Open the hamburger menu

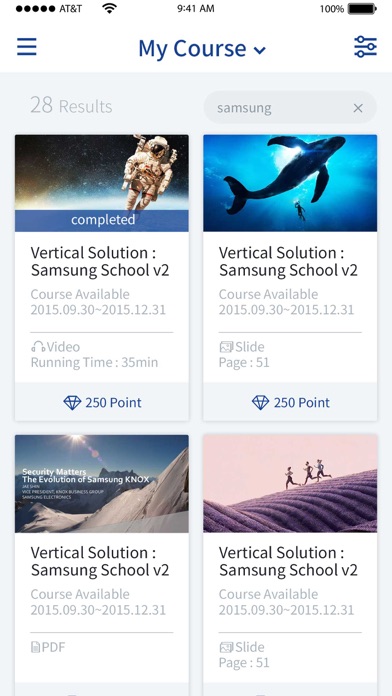[x=27, y=47]
